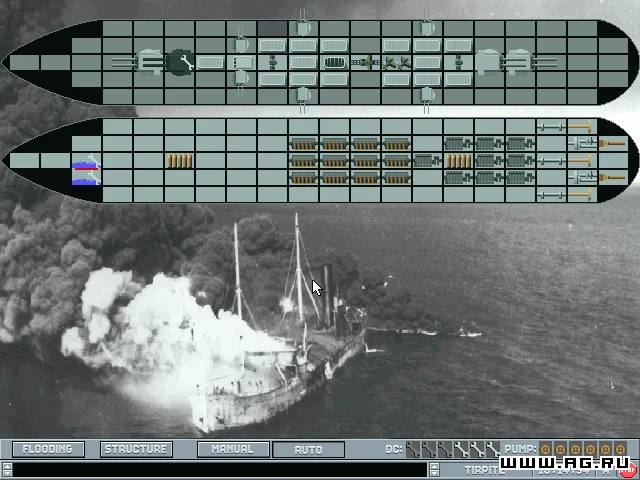Select the aftmost main gun turret

point(518,62)
